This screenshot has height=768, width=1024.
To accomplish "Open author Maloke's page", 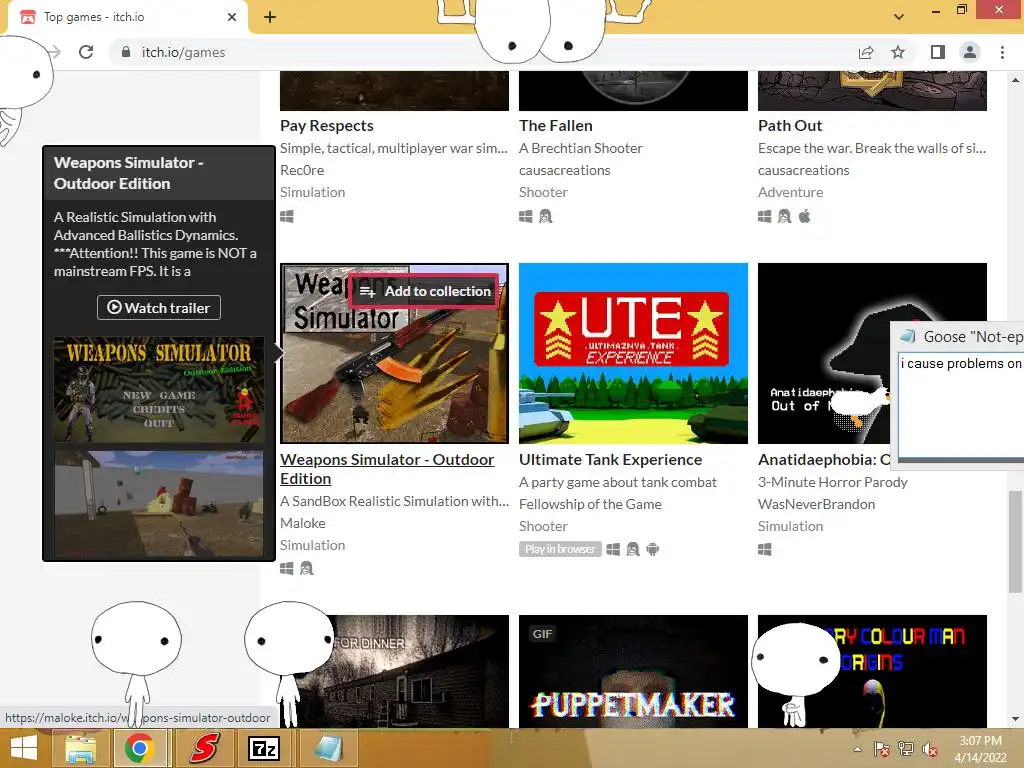I will (302, 523).
